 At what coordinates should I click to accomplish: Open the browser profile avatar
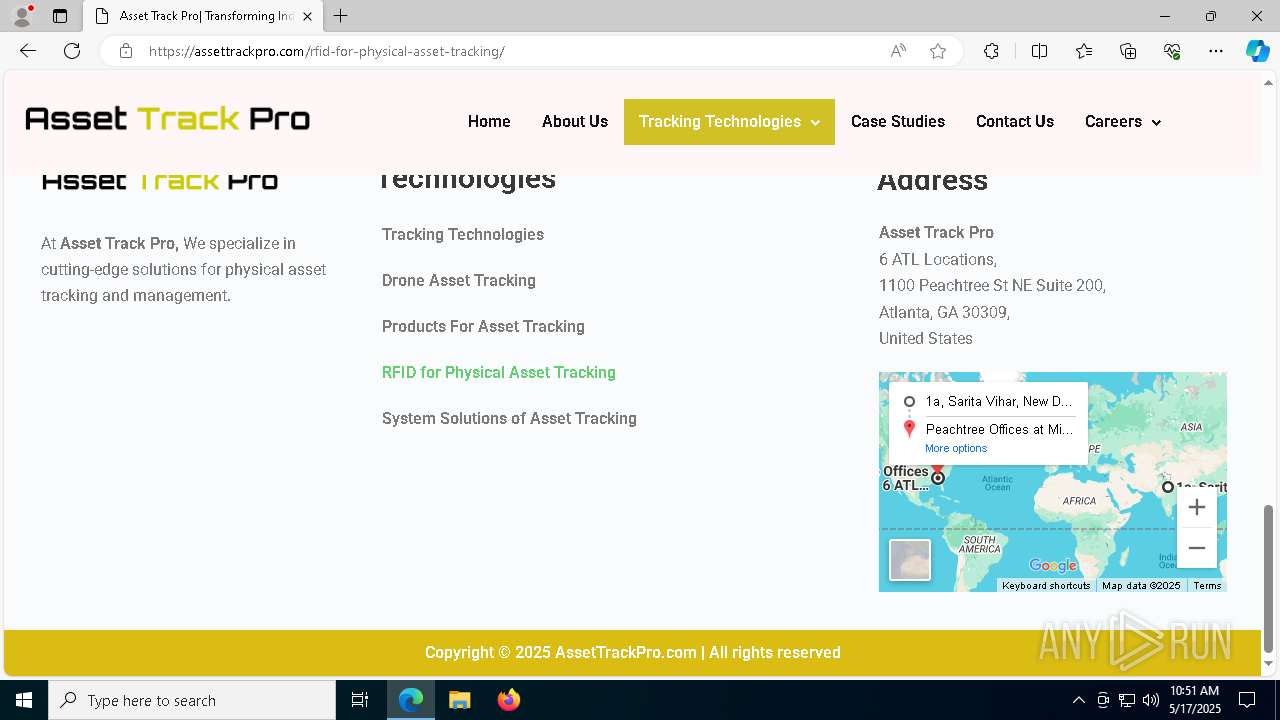pyautogui.click(x=22, y=16)
